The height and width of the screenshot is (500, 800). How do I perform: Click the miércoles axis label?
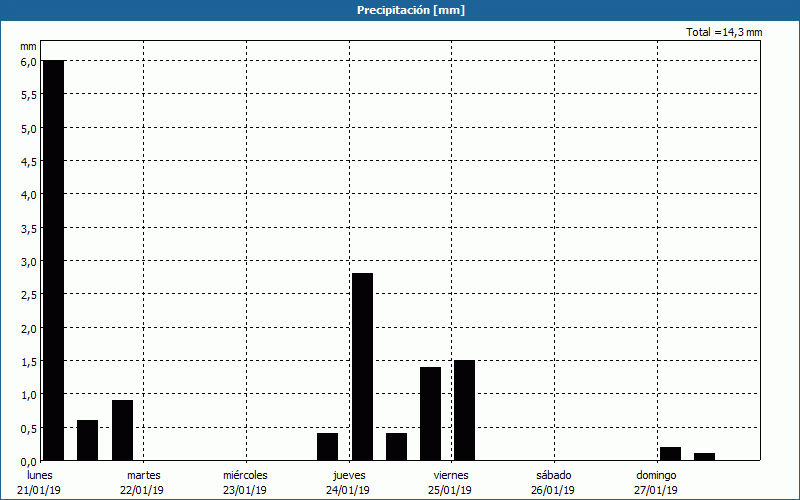point(245,475)
